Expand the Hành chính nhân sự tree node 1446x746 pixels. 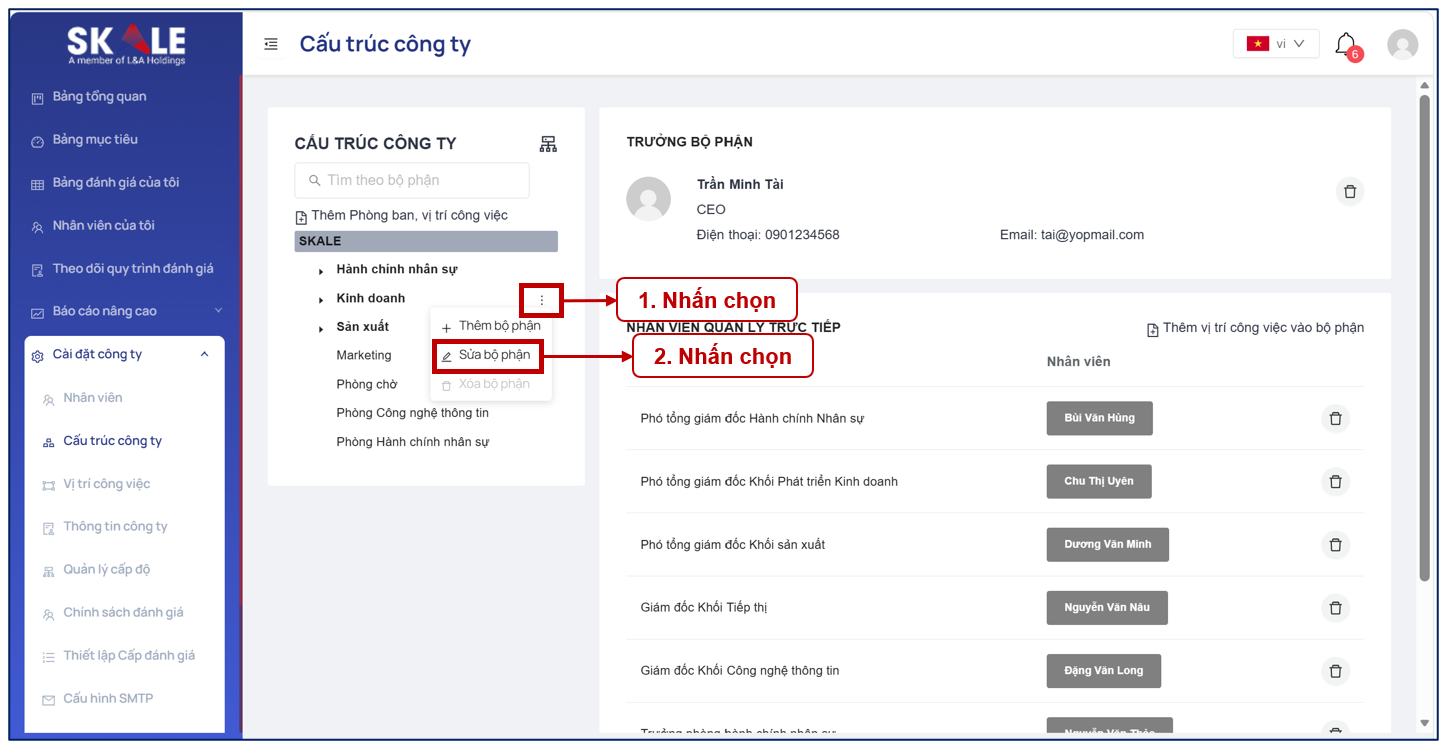coord(321,271)
